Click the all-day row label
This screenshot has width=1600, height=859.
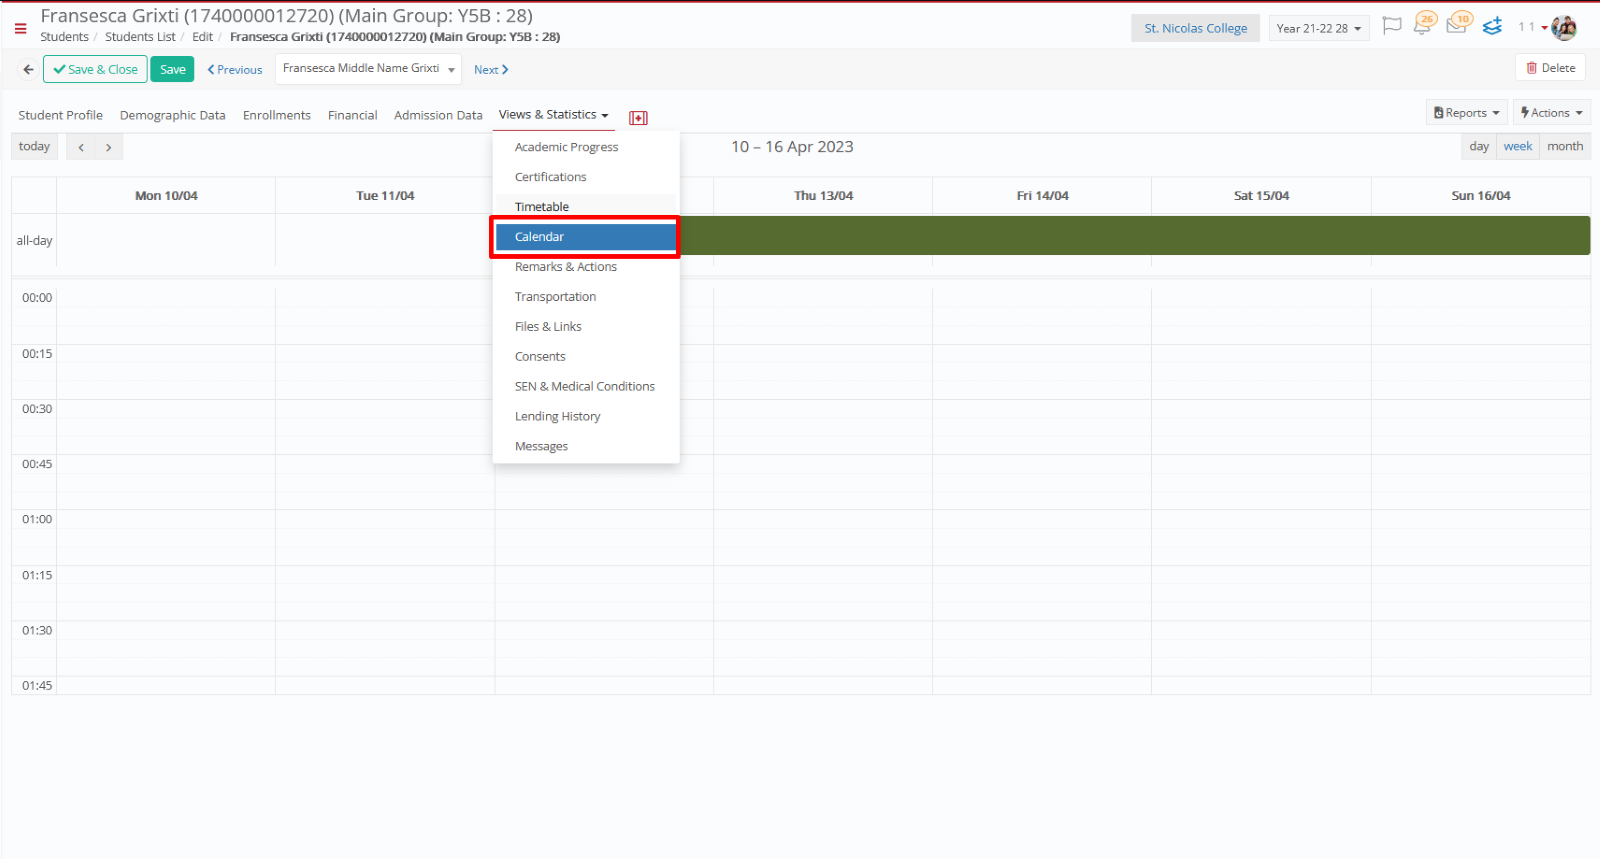click(x=34, y=241)
